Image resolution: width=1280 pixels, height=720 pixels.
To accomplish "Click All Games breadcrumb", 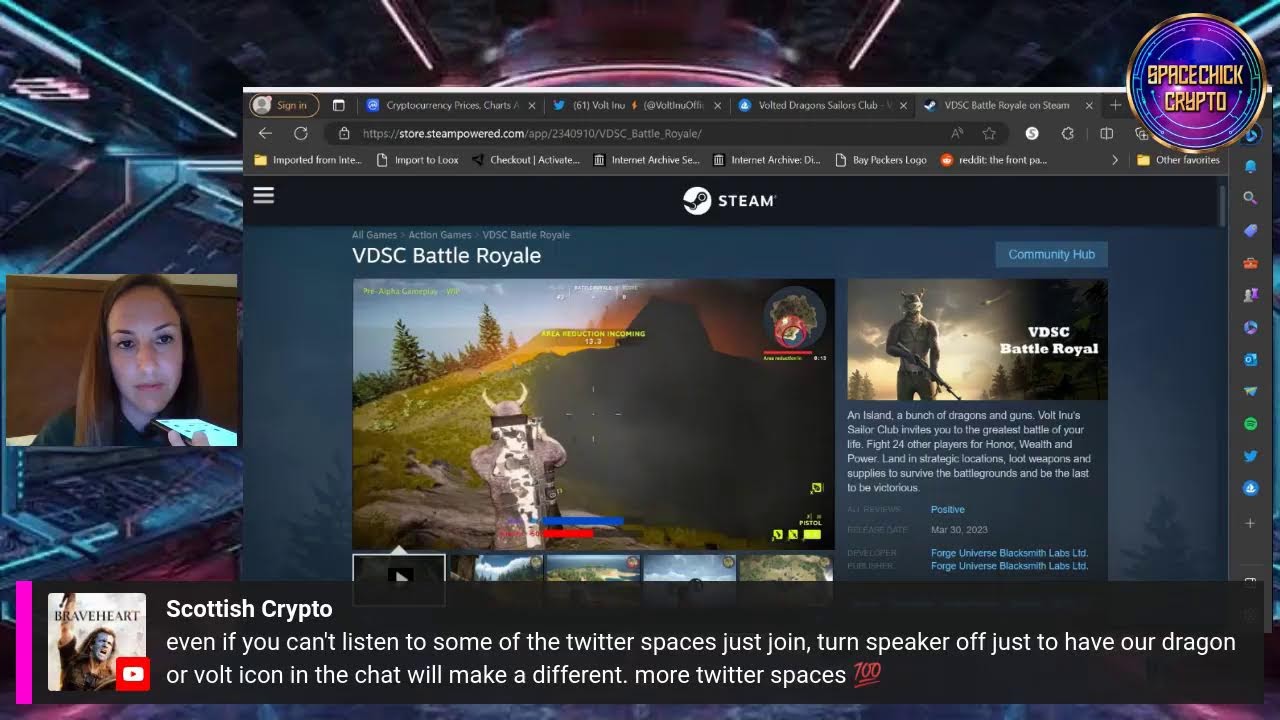I will click(x=374, y=235).
